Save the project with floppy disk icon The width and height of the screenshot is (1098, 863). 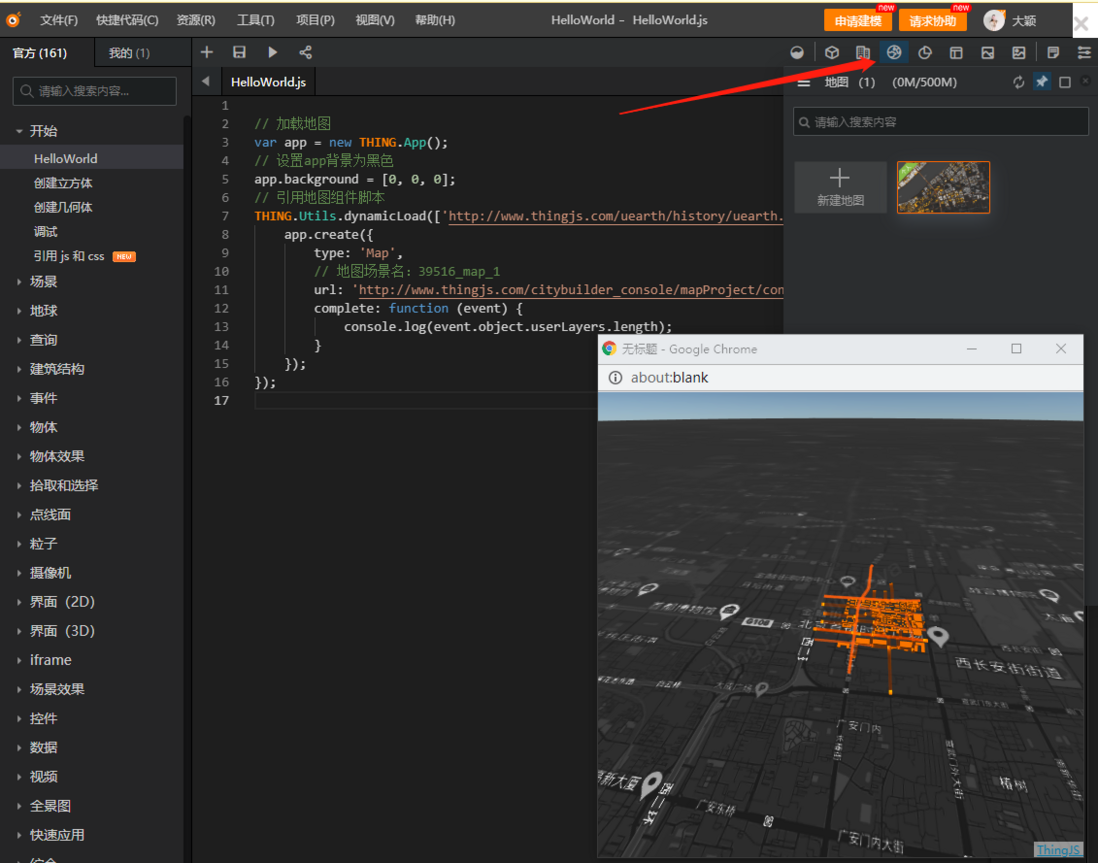point(239,53)
